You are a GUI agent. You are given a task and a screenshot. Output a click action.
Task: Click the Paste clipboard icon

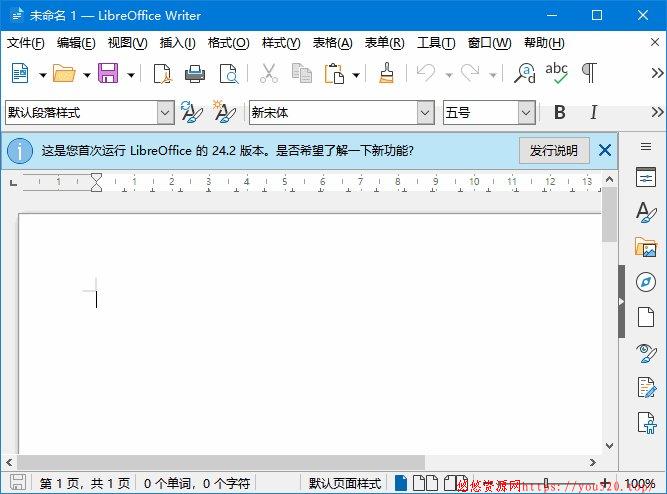[334, 74]
